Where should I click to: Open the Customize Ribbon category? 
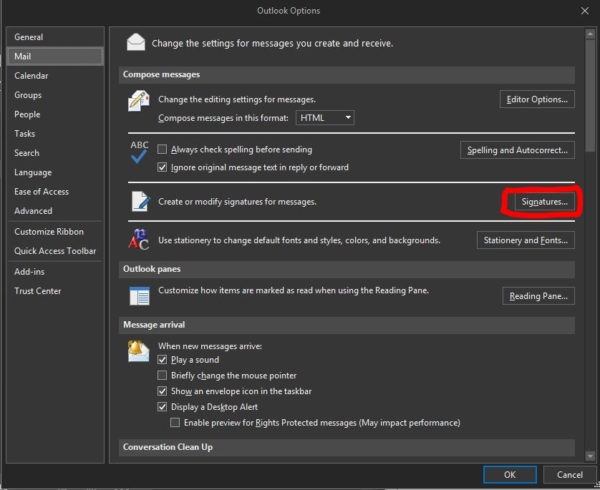tap(55, 232)
